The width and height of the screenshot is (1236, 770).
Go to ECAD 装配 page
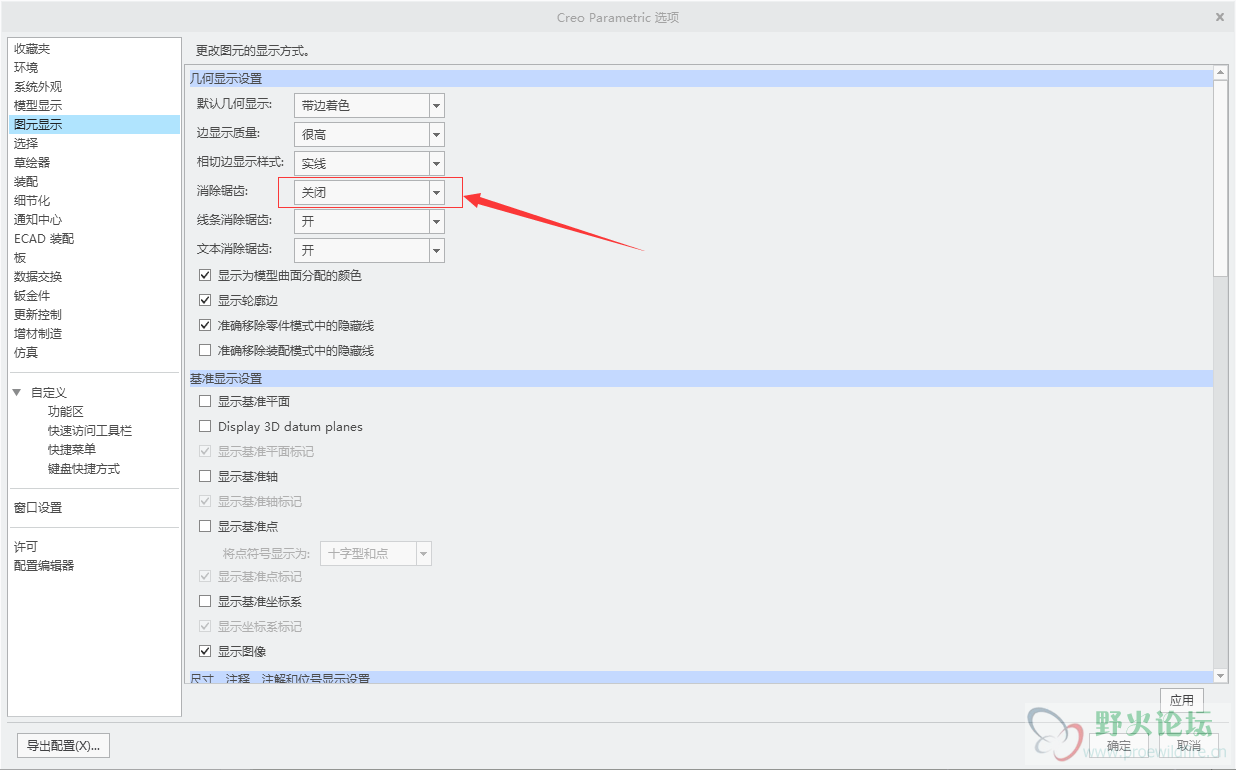(44, 239)
